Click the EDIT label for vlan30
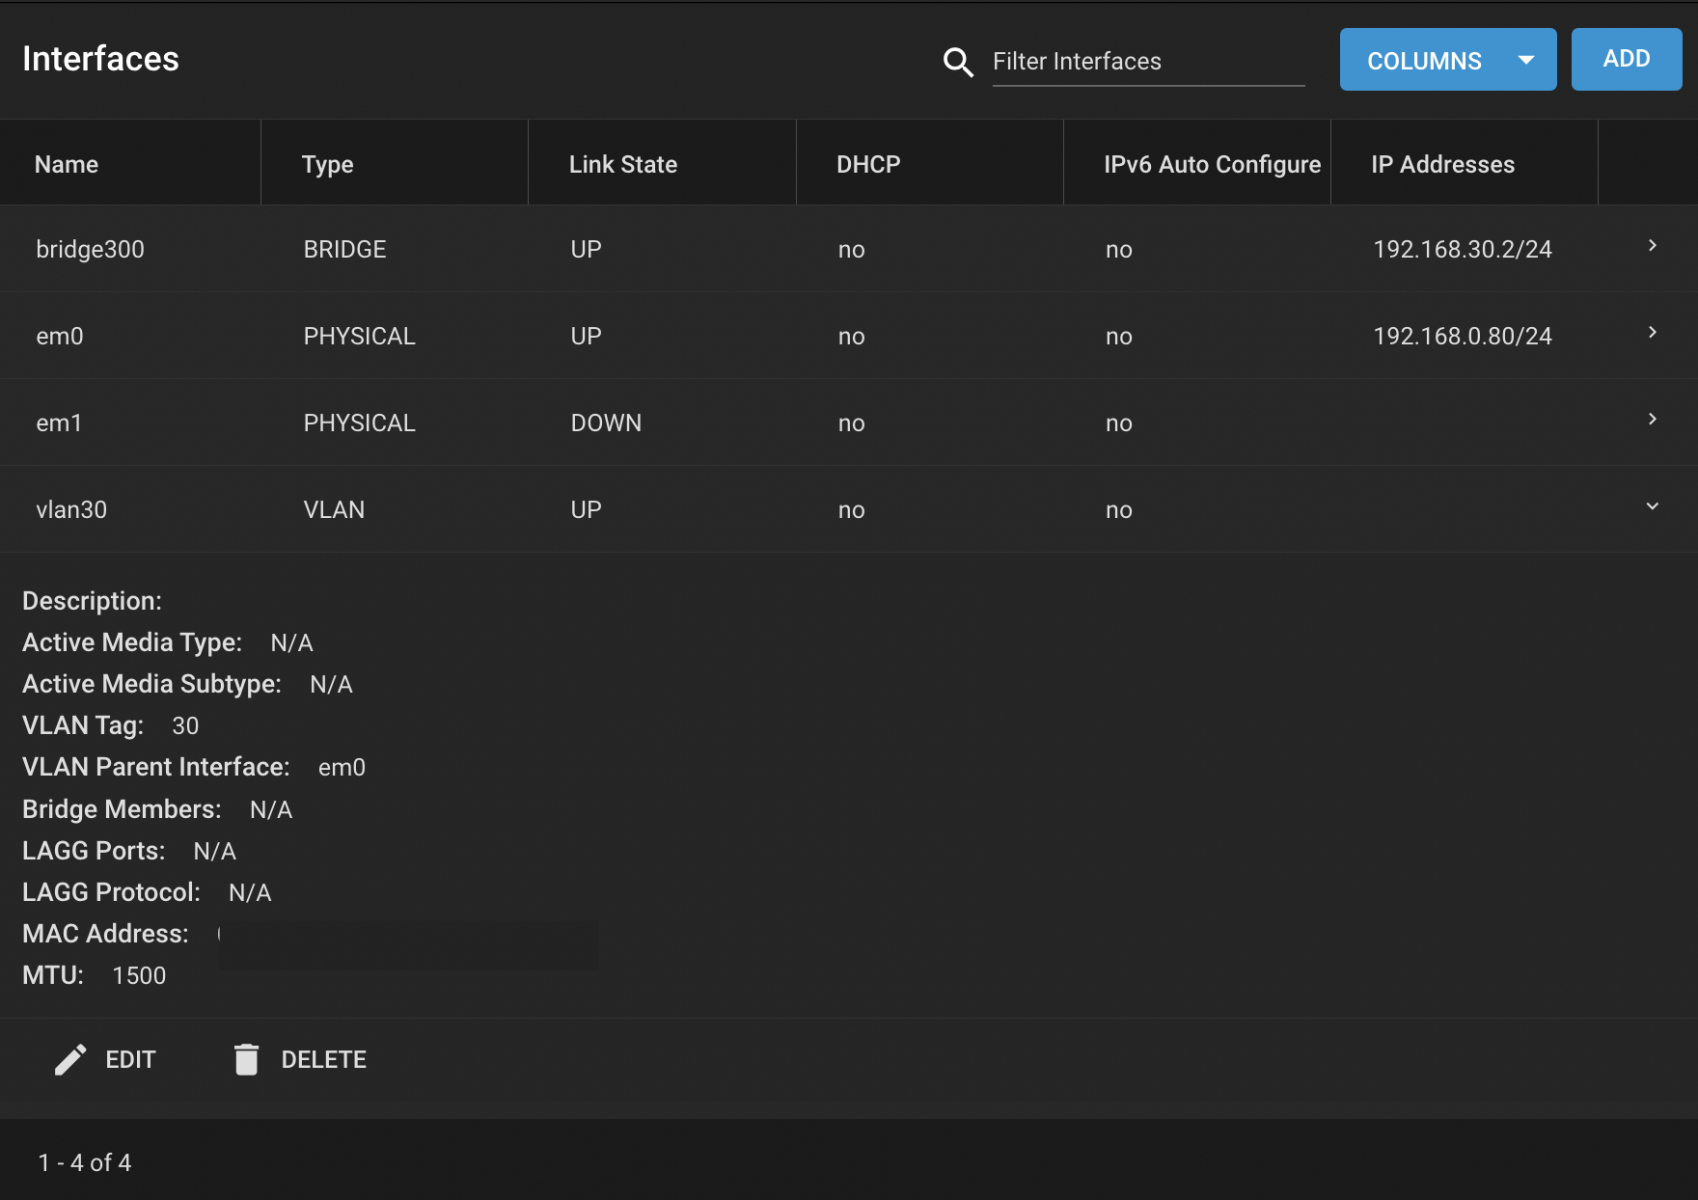 131,1060
